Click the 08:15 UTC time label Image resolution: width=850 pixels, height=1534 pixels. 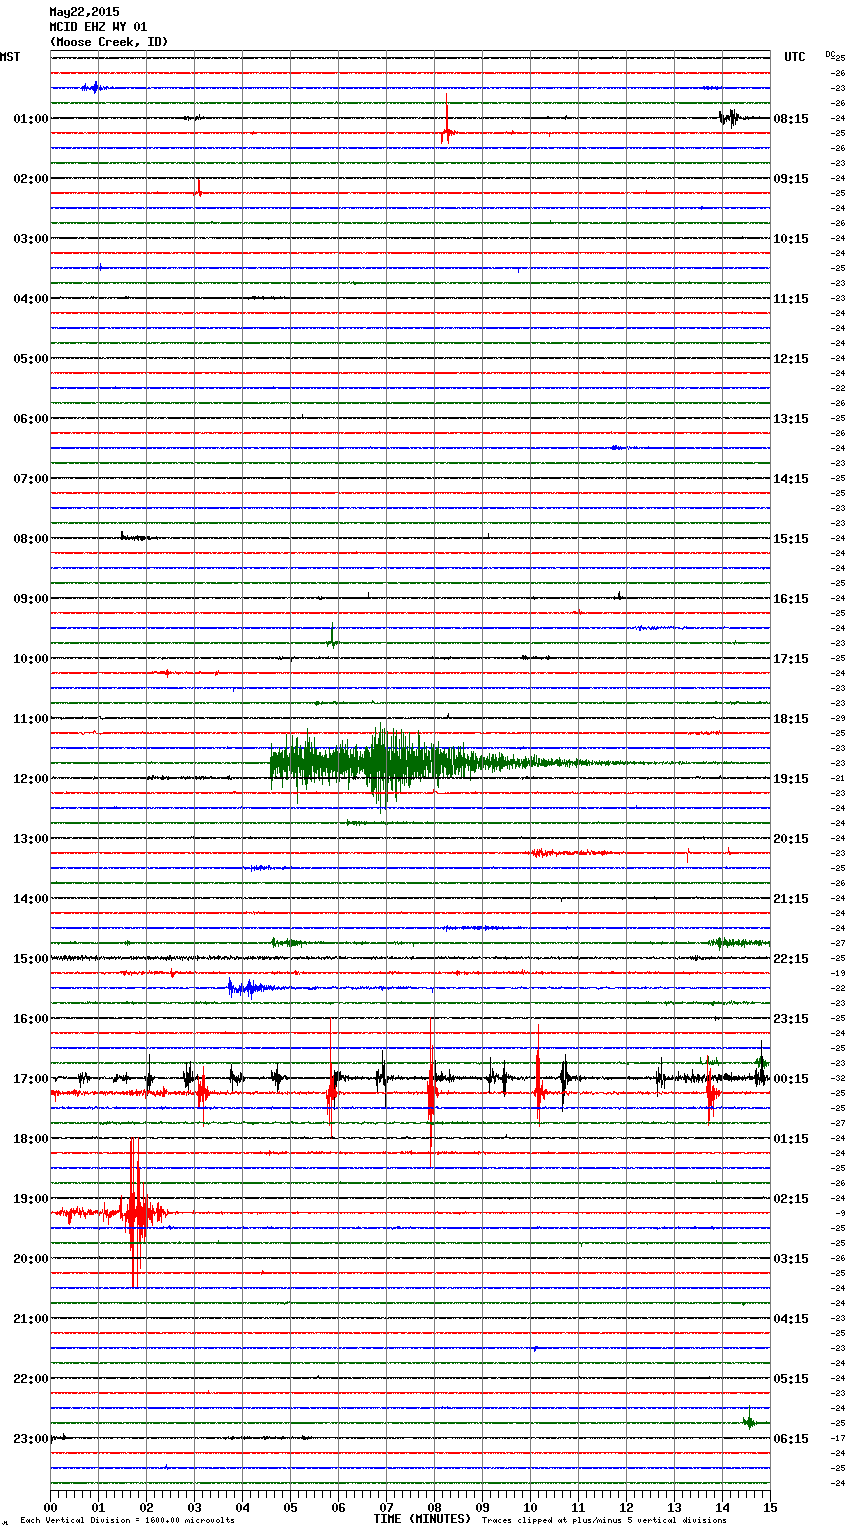click(x=791, y=119)
